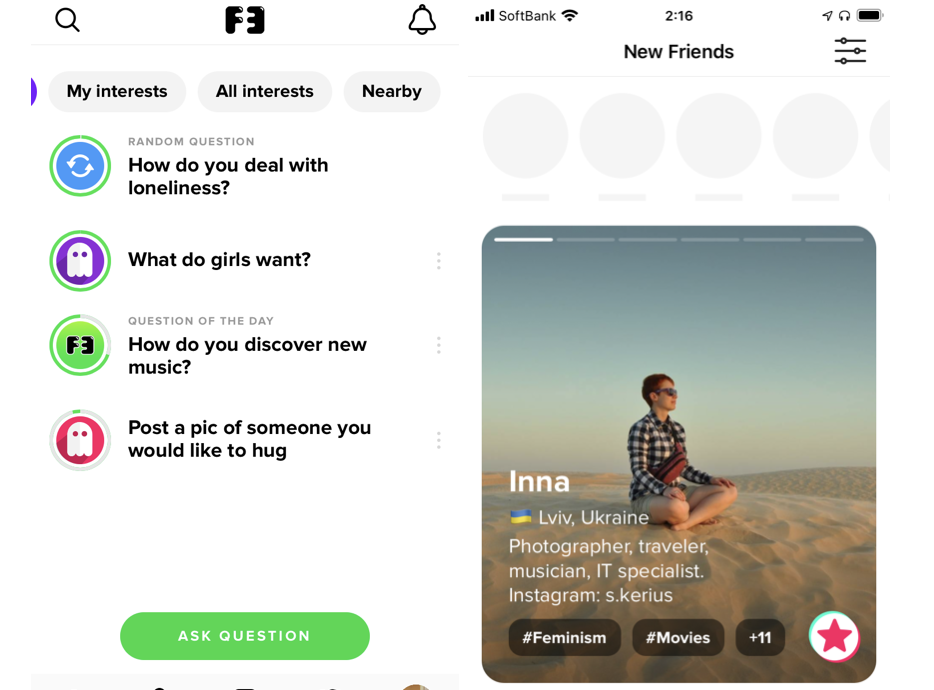934x690 pixels.
Task: Expand the +11 more interests chip
Action: (x=760, y=638)
